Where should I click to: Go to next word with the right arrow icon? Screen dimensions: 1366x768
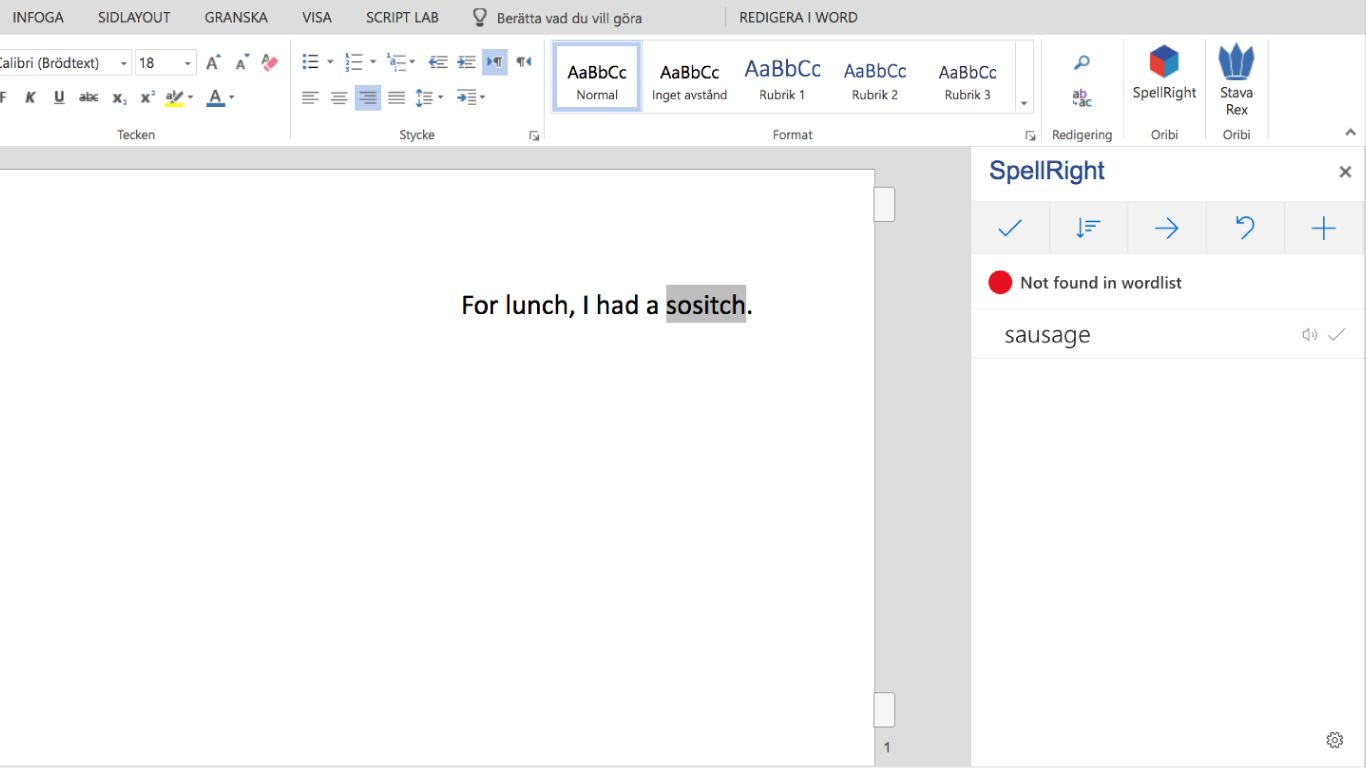point(1166,228)
